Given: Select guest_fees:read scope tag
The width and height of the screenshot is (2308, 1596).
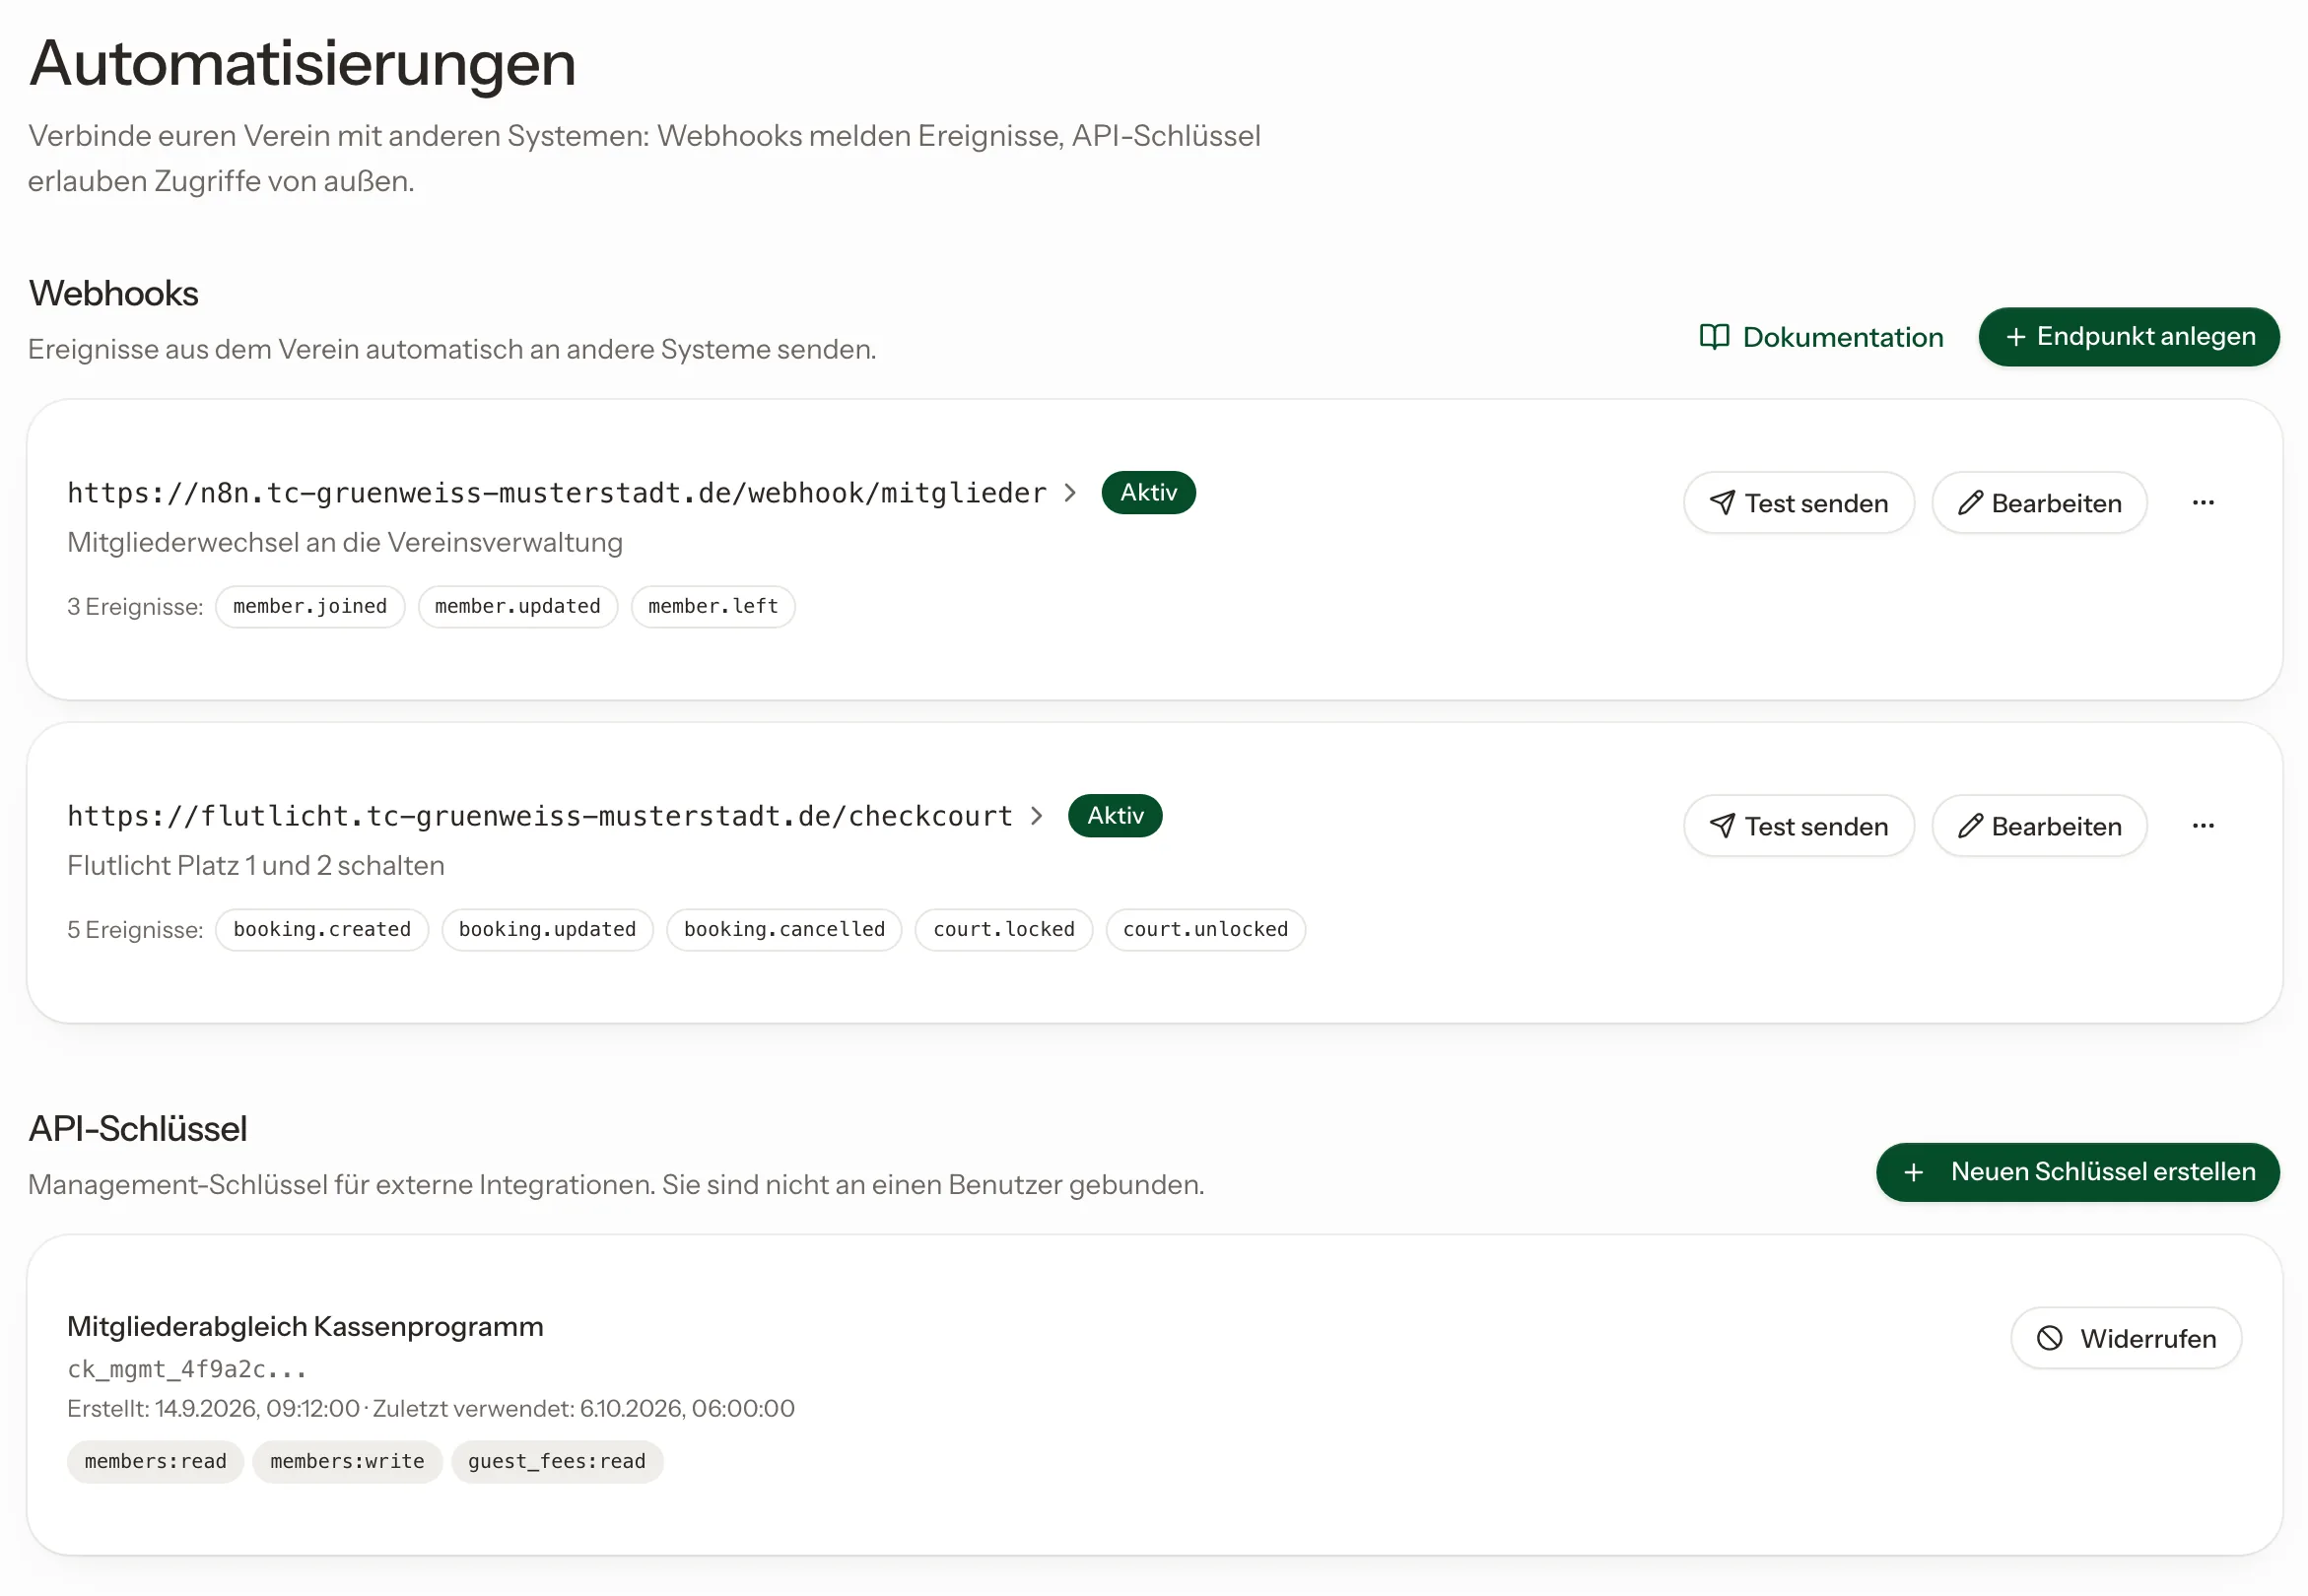Looking at the screenshot, I should 557,1462.
